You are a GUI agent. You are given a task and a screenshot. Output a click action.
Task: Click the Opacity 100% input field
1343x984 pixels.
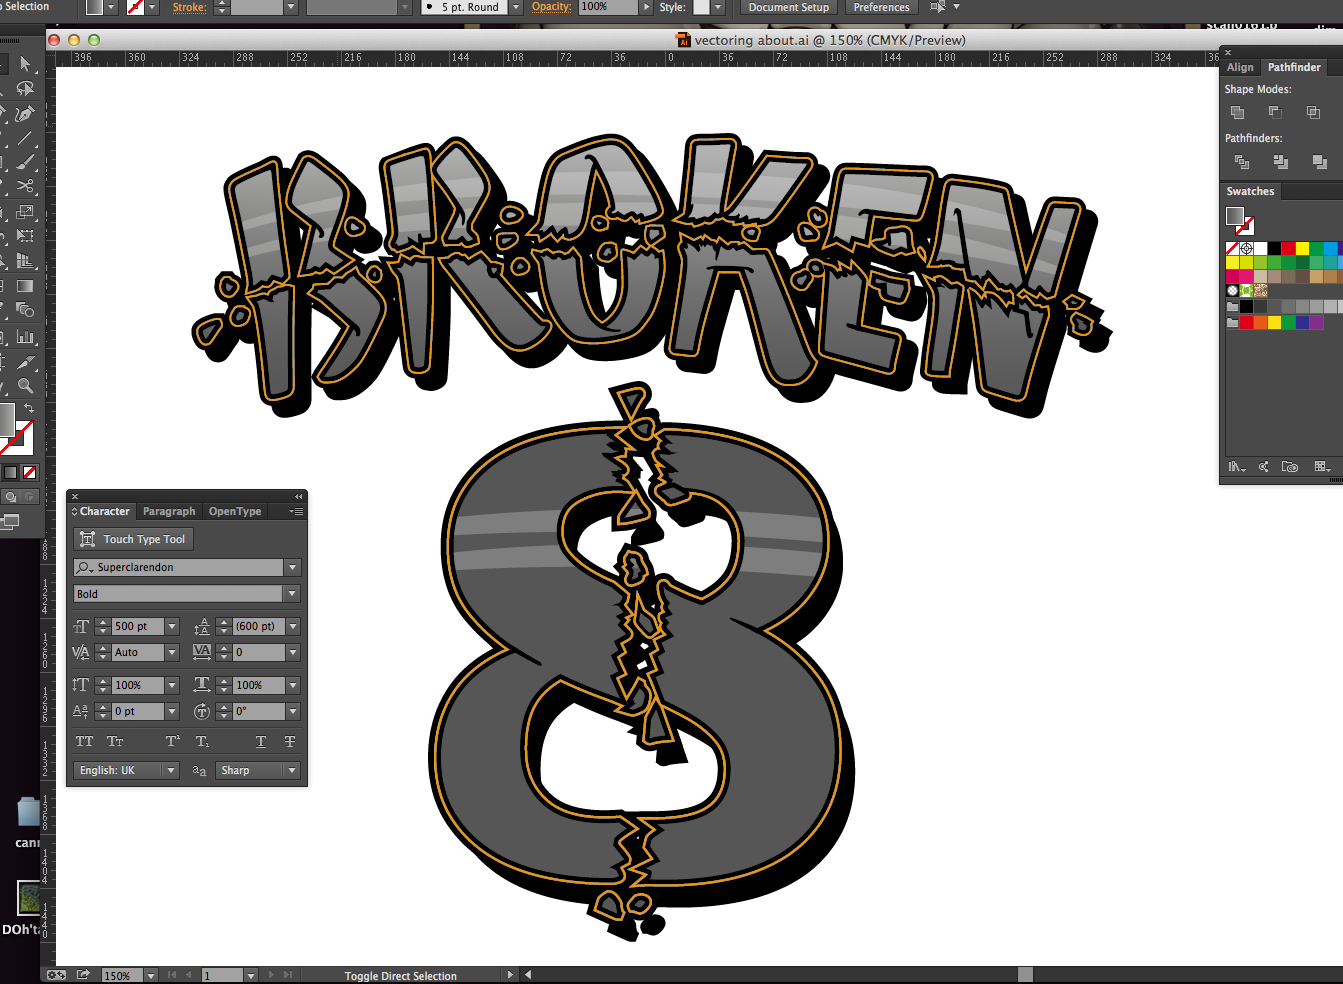click(608, 7)
